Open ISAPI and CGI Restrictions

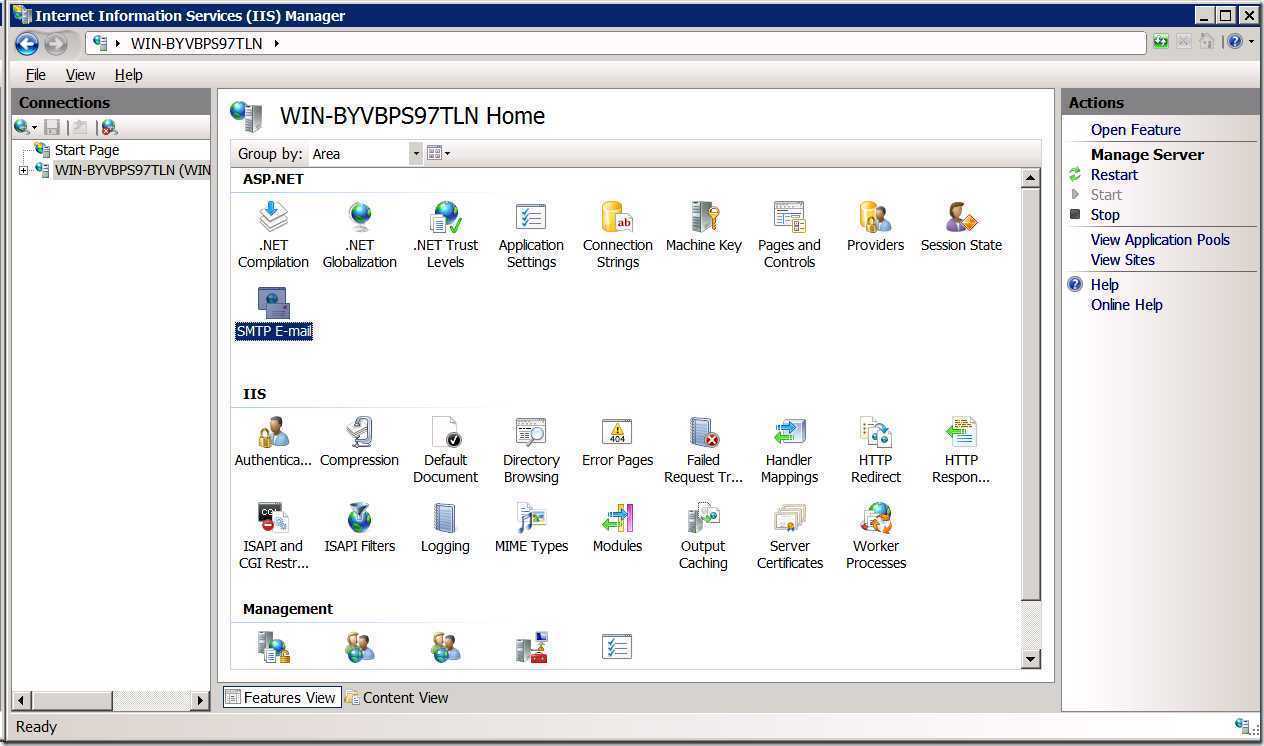point(273,536)
